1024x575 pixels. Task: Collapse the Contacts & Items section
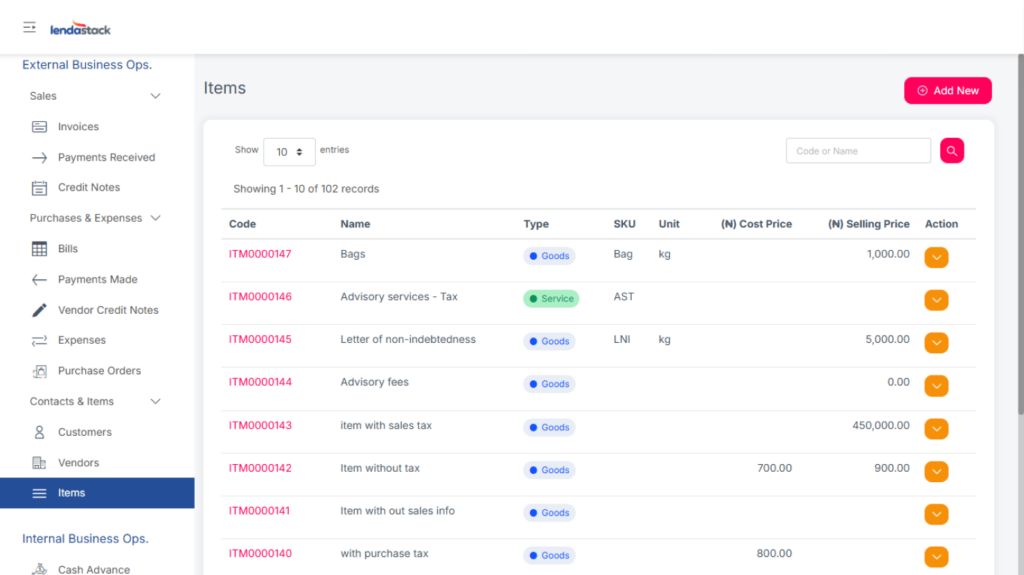[155, 402]
